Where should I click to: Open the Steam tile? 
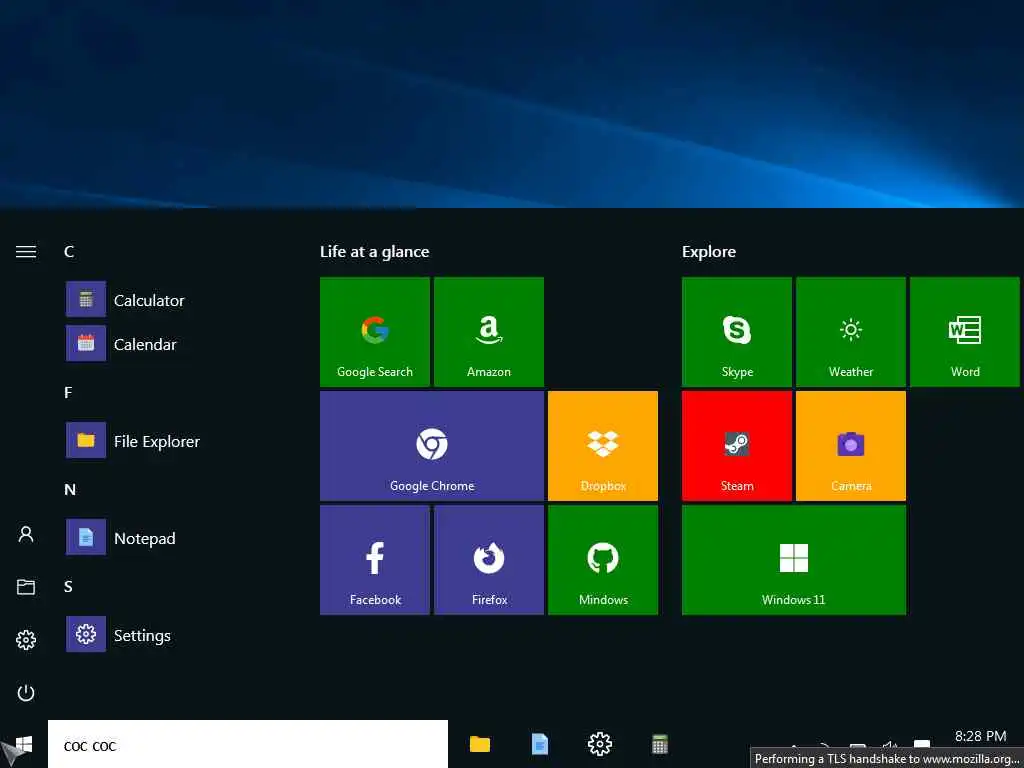[737, 446]
